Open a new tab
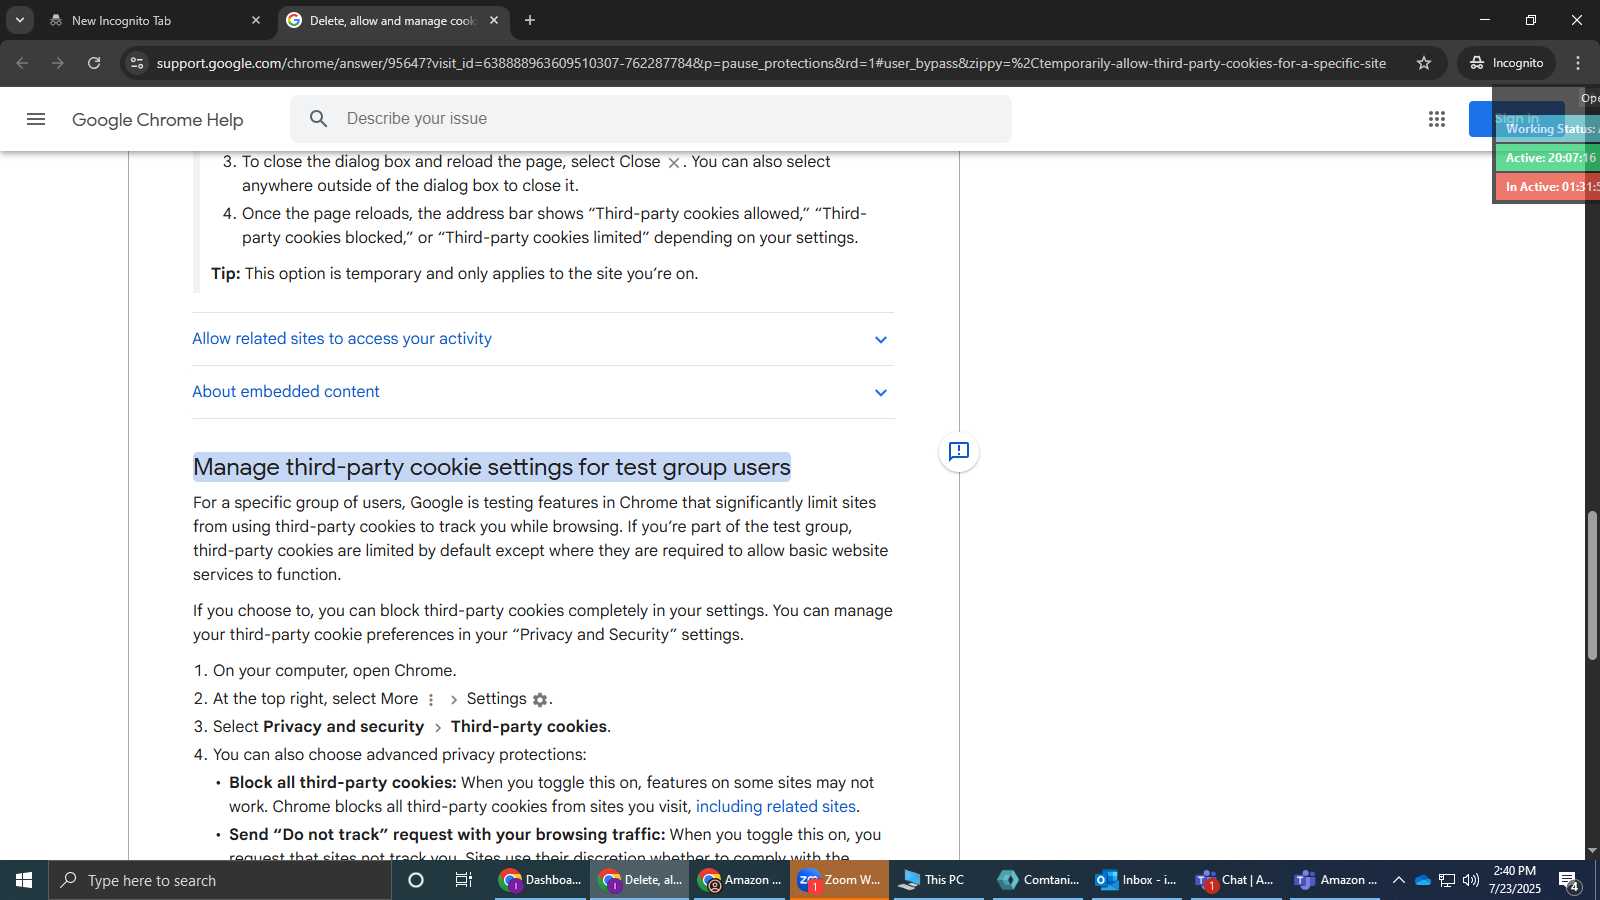The width and height of the screenshot is (1600, 900). coord(530,20)
